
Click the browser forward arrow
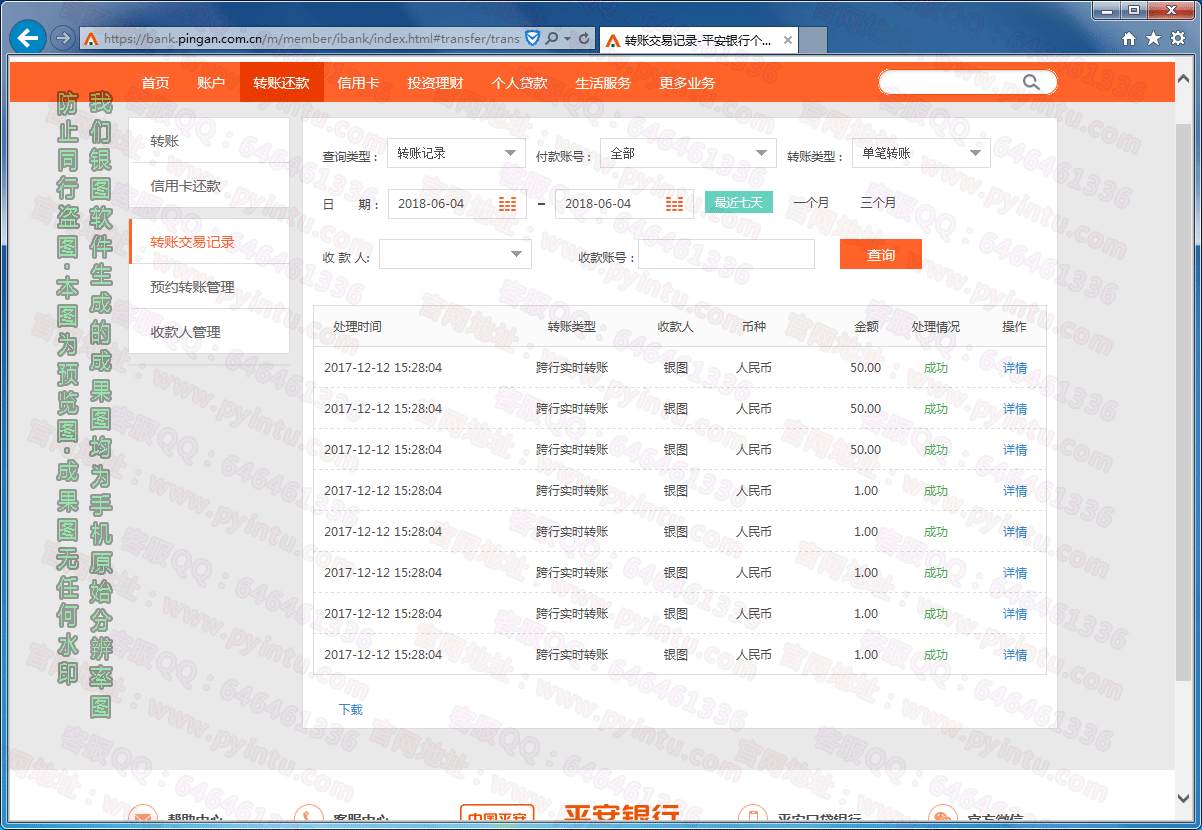pos(62,38)
